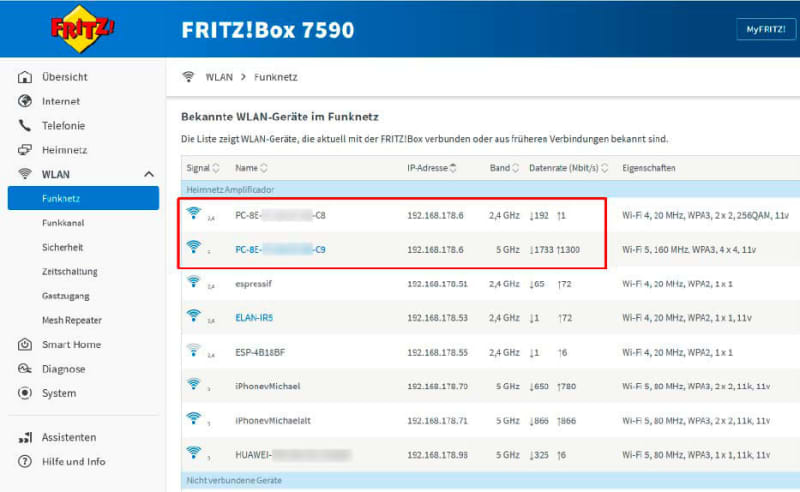Click the FRITZ!Box 7590 title
The height and width of the screenshot is (492, 800).
tap(268, 30)
